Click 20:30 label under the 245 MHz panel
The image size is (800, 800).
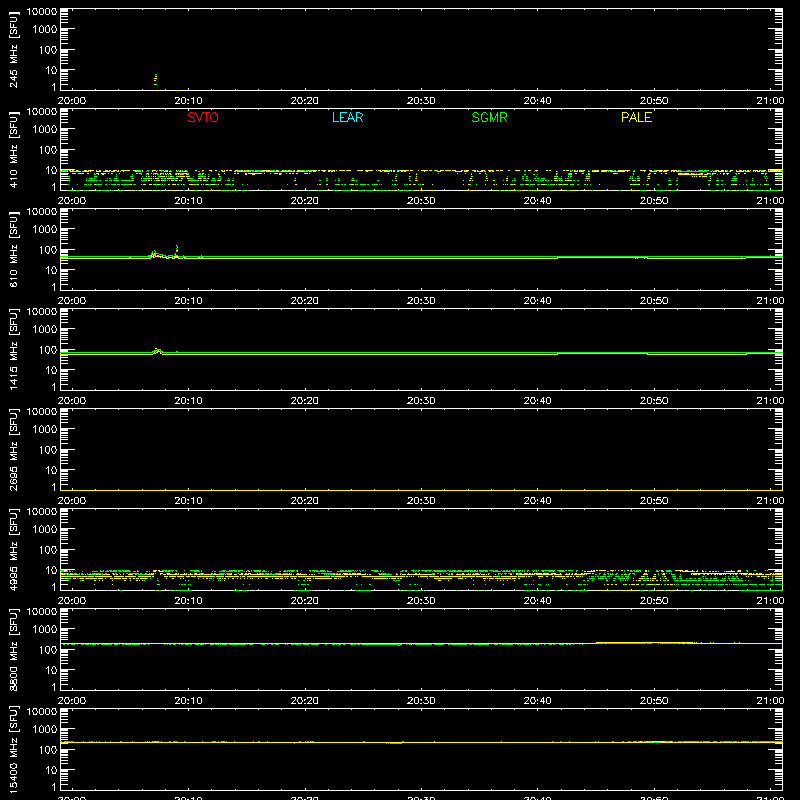pos(421,101)
